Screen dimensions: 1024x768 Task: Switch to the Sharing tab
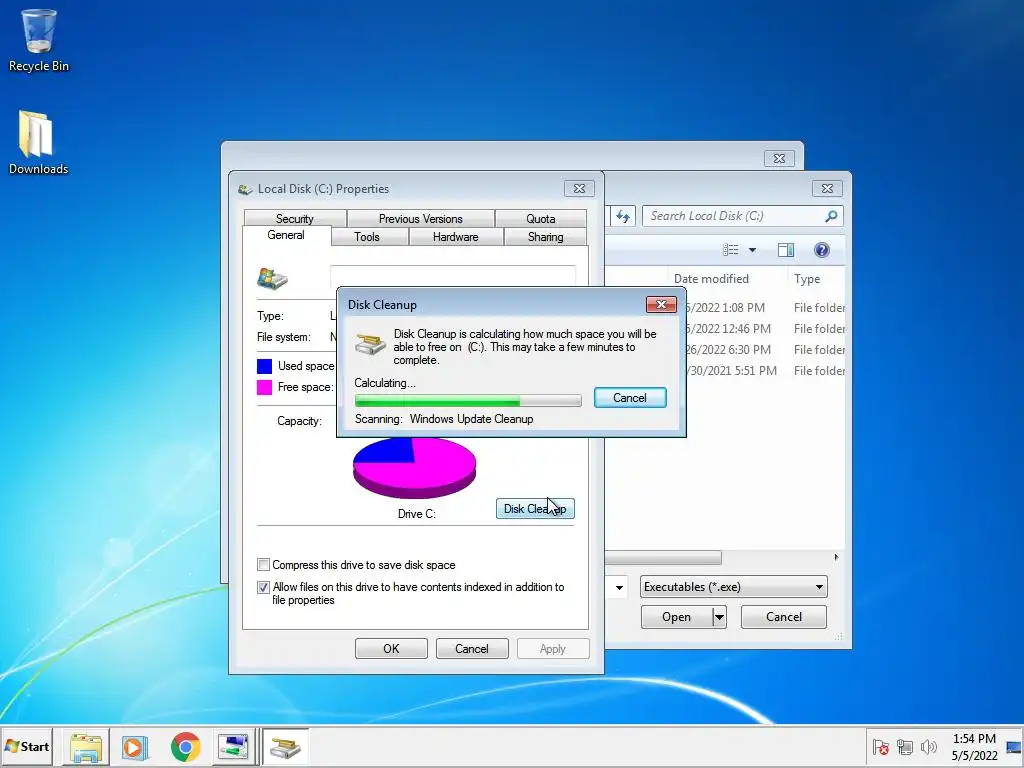545,237
